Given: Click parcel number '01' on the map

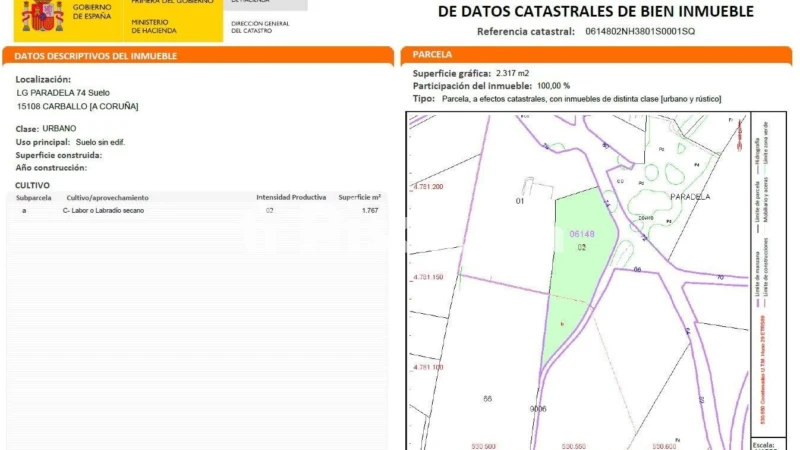Looking at the screenshot, I should (x=519, y=201).
